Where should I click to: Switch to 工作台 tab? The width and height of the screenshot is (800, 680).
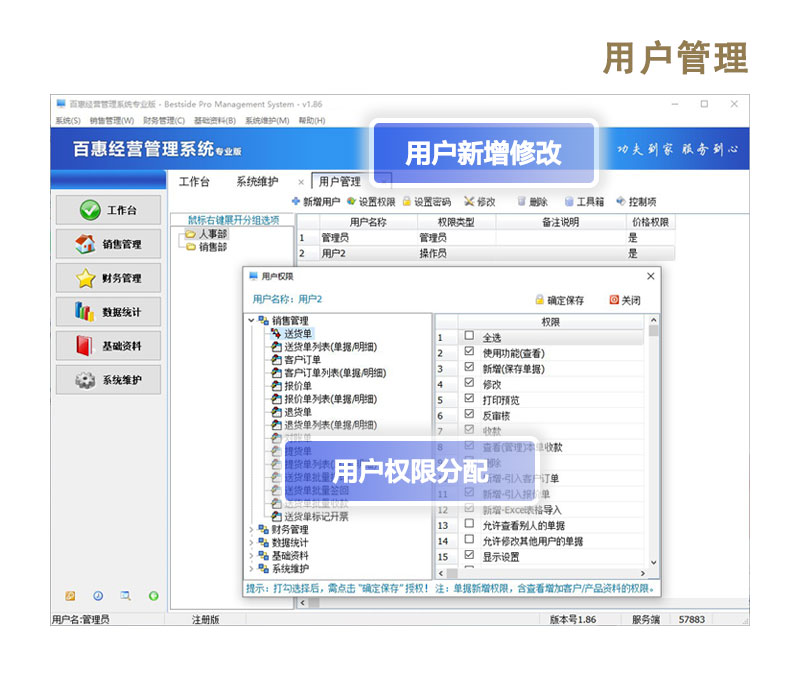tap(194, 182)
